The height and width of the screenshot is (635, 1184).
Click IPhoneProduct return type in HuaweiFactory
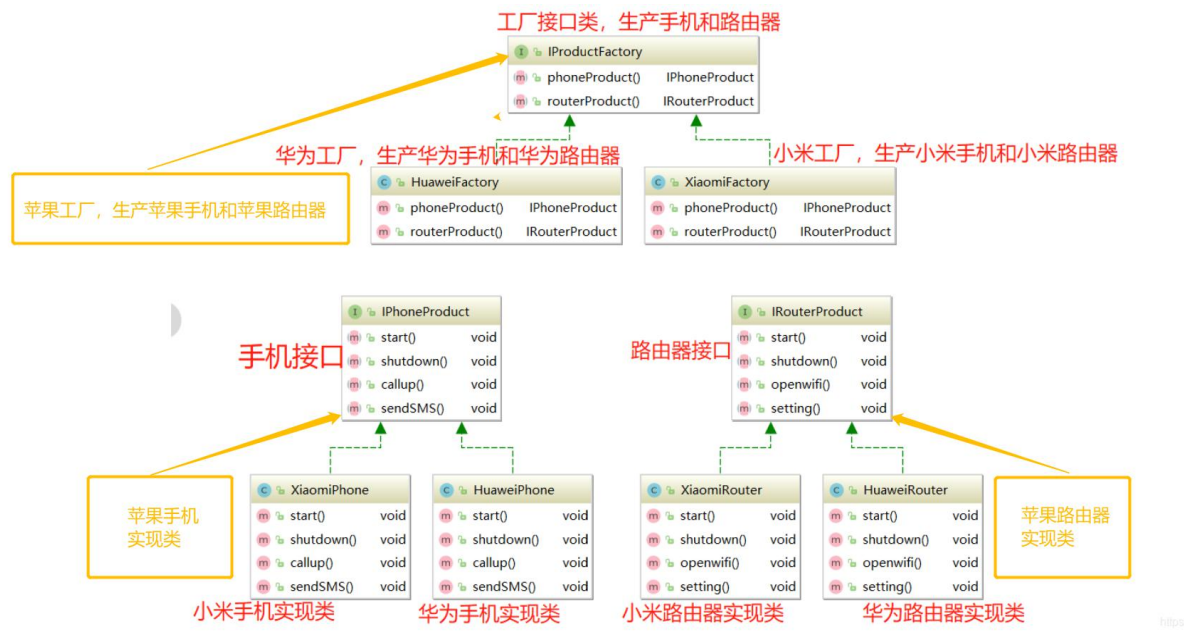point(573,208)
